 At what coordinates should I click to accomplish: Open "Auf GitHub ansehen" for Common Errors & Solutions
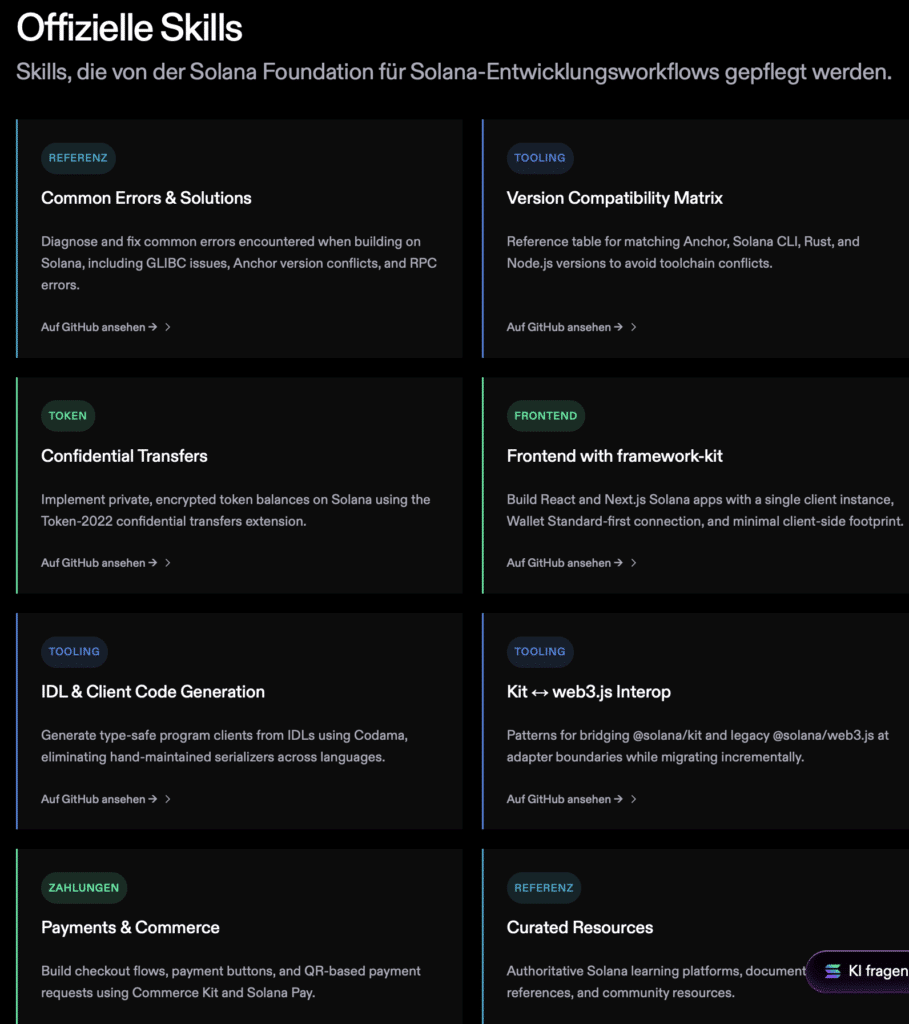tap(95, 327)
